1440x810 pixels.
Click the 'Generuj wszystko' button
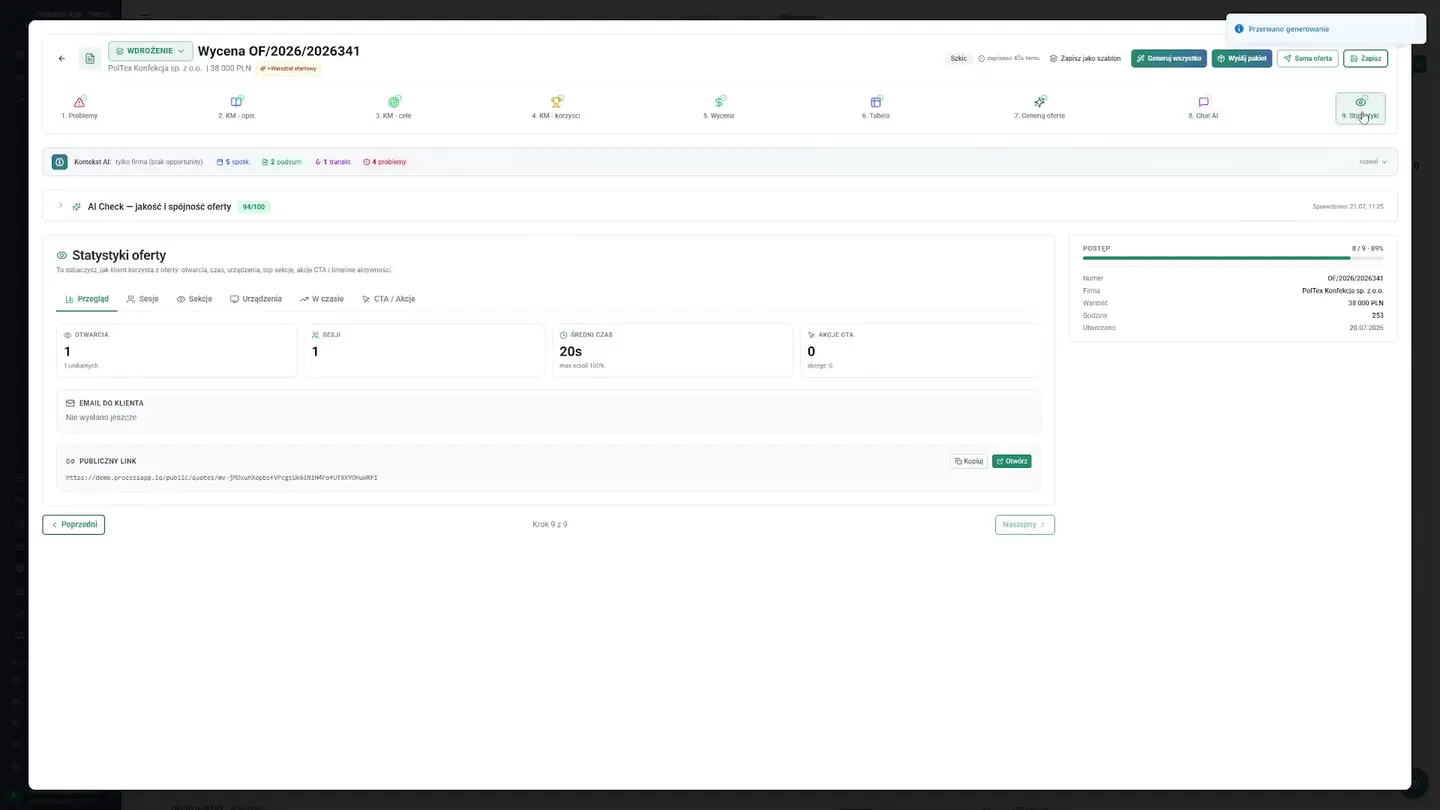1169,59
